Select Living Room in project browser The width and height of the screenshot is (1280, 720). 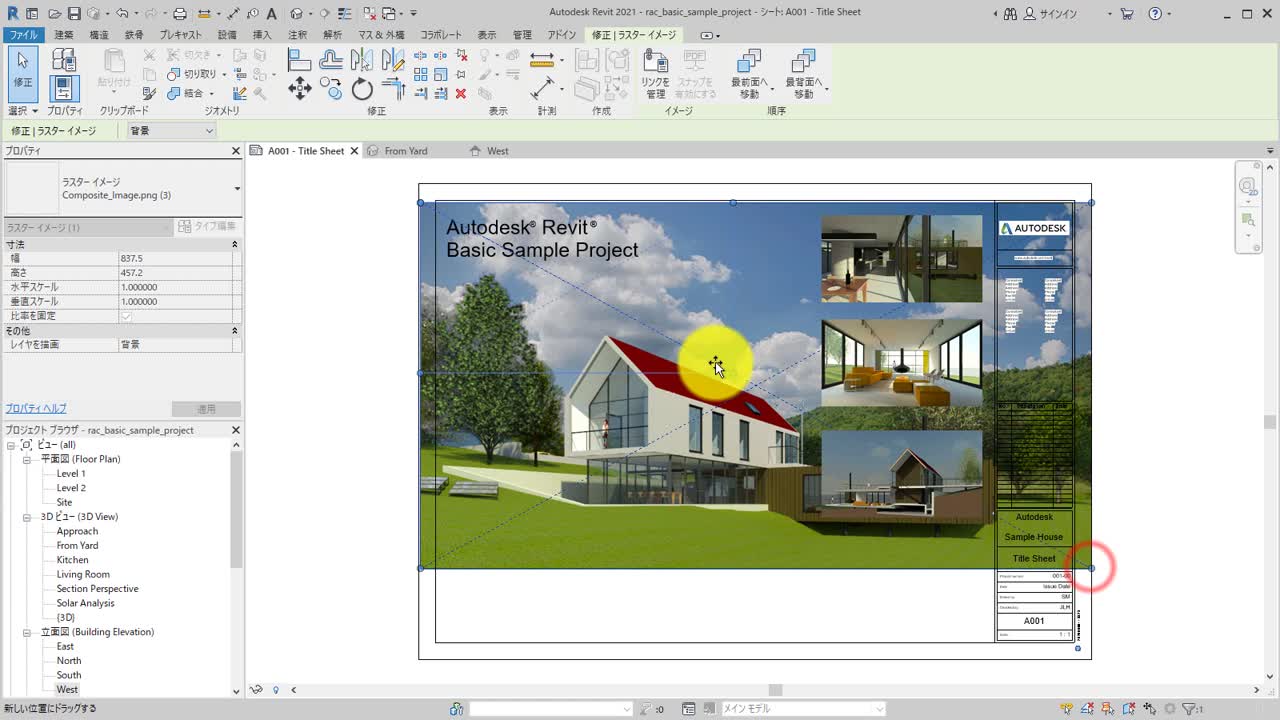pyautogui.click(x=83, y=574)
